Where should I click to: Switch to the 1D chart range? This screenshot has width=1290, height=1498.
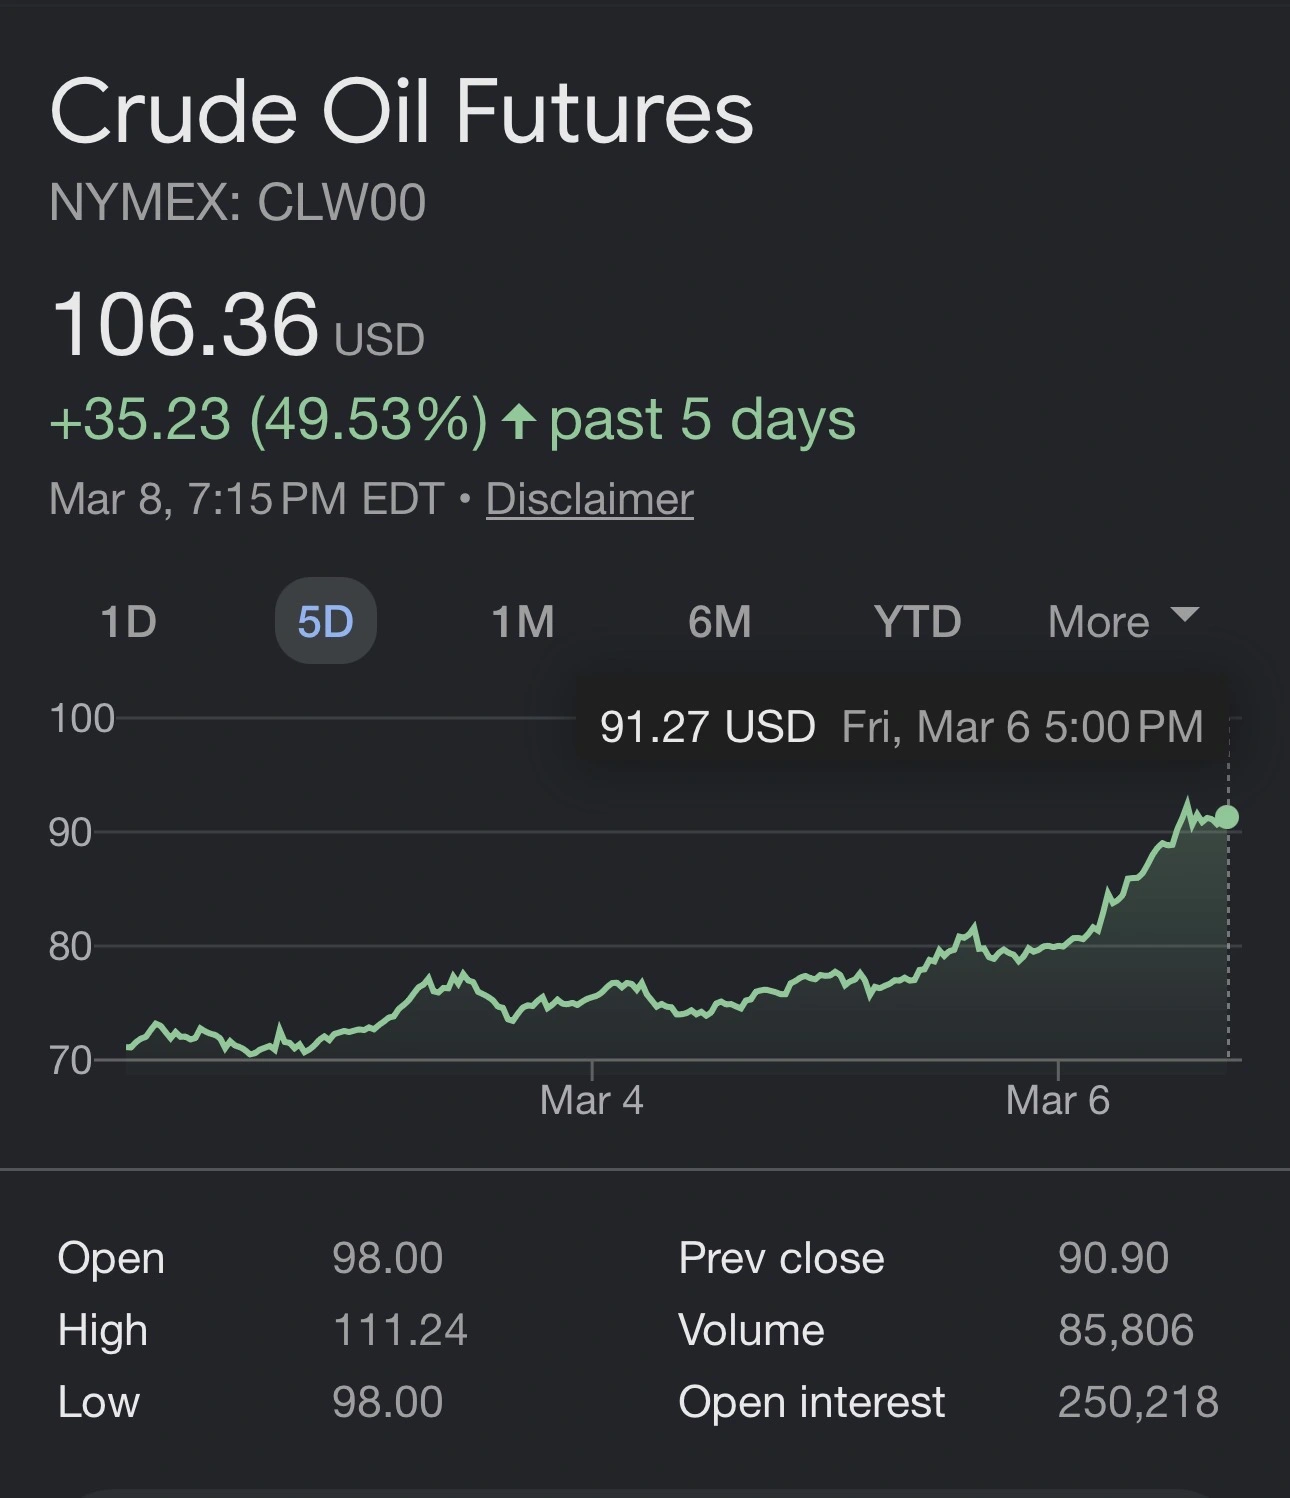[129, 621]
